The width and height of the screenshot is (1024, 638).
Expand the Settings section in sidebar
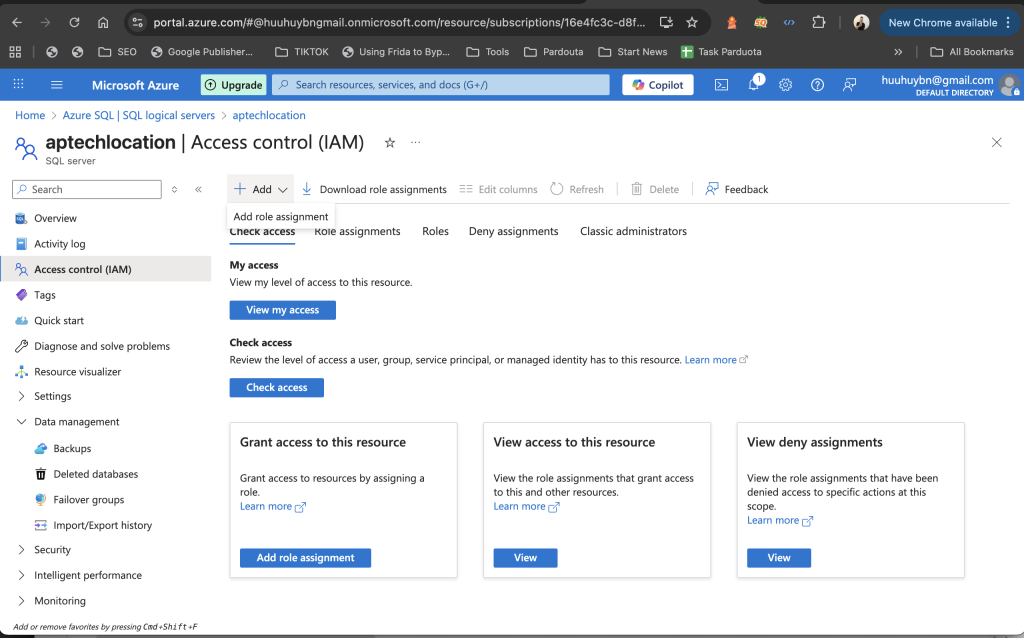[x=23, y=397]
